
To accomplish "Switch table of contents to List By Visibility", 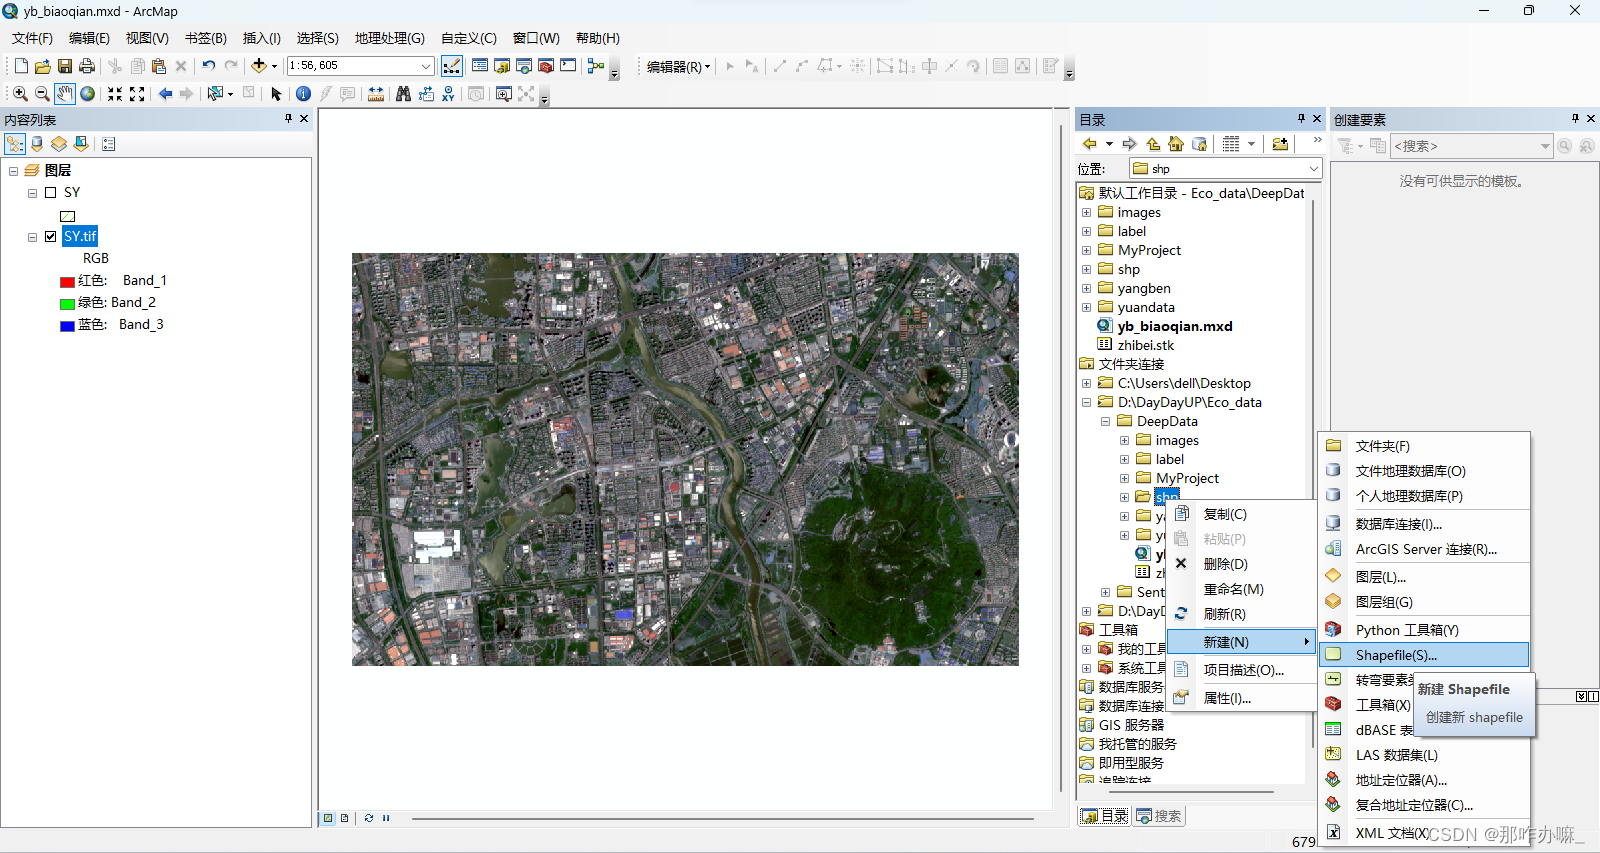I will 59,144.
